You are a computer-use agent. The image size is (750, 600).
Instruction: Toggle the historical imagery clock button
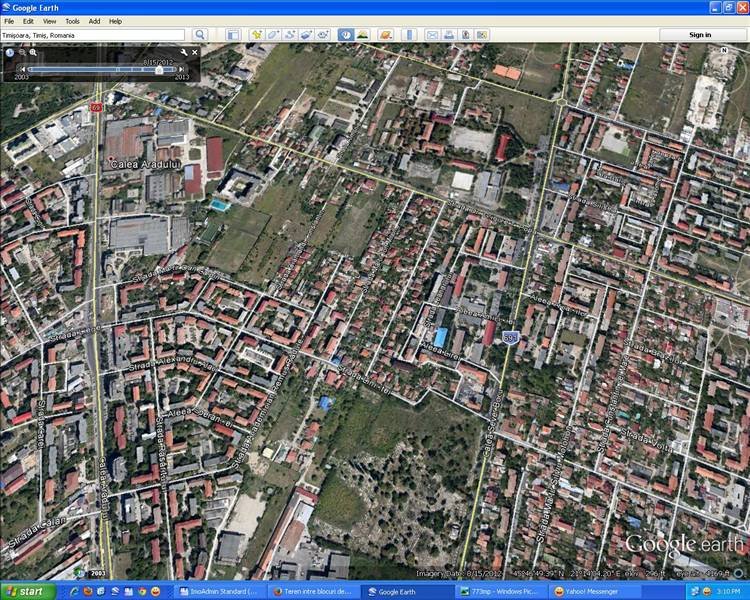tap(346, 35)
